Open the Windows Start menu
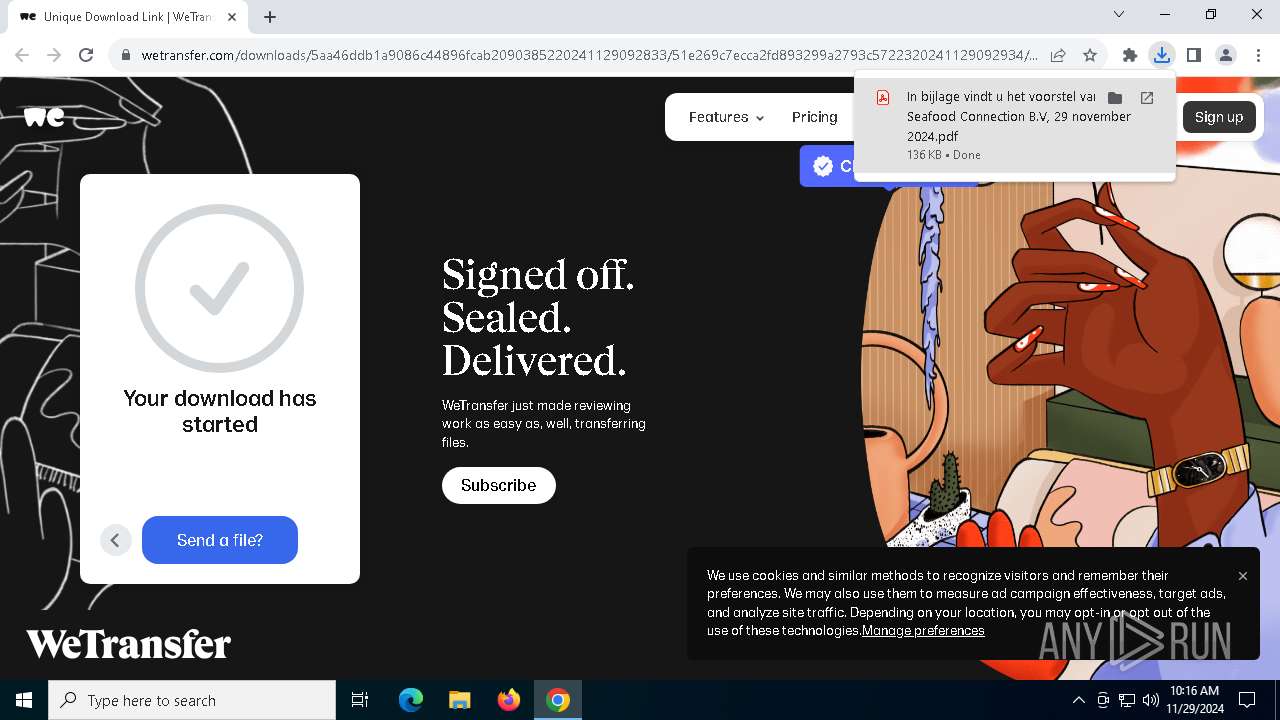This screenshot has width=1280, height=720. click(x=24, y=700)
